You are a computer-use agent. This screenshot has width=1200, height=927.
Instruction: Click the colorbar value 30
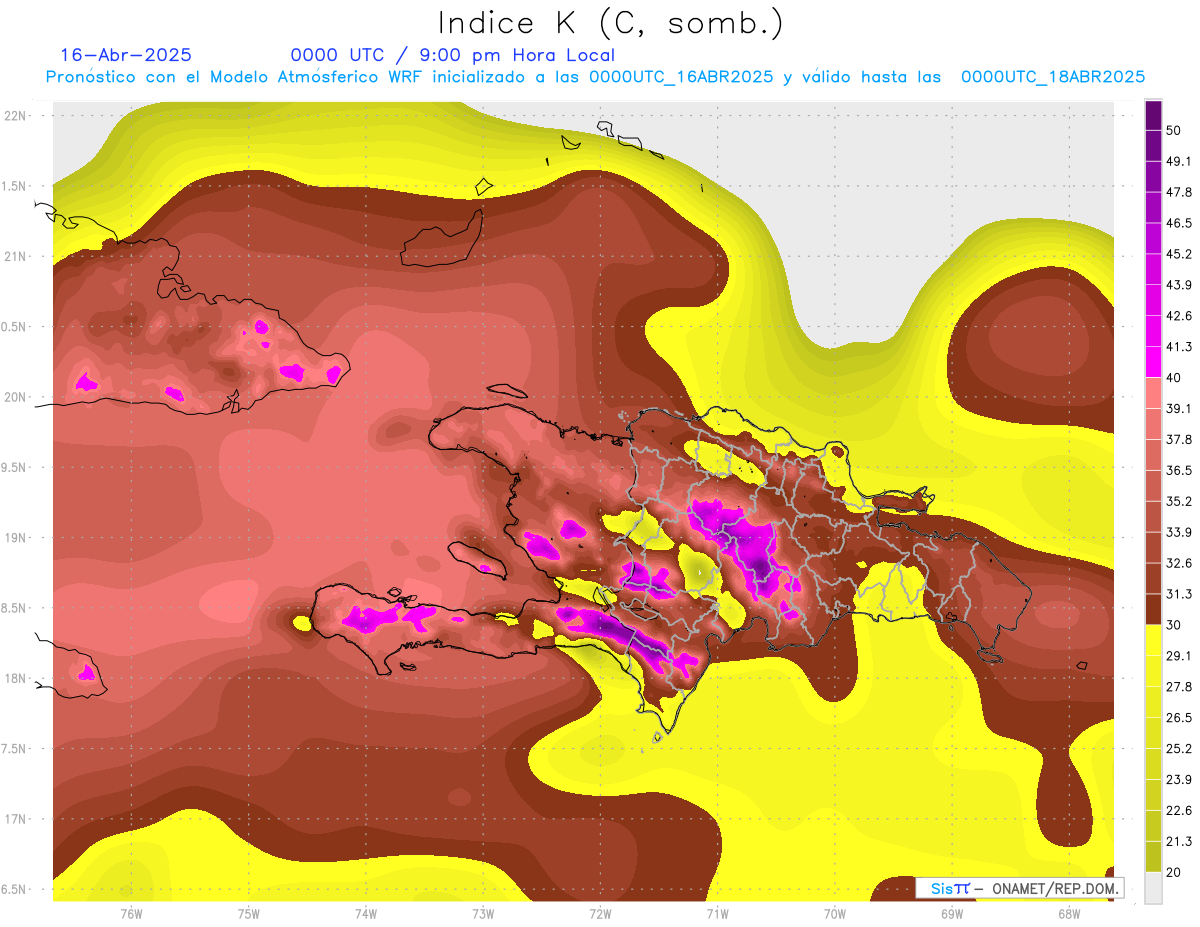[x=1174, y=625]
